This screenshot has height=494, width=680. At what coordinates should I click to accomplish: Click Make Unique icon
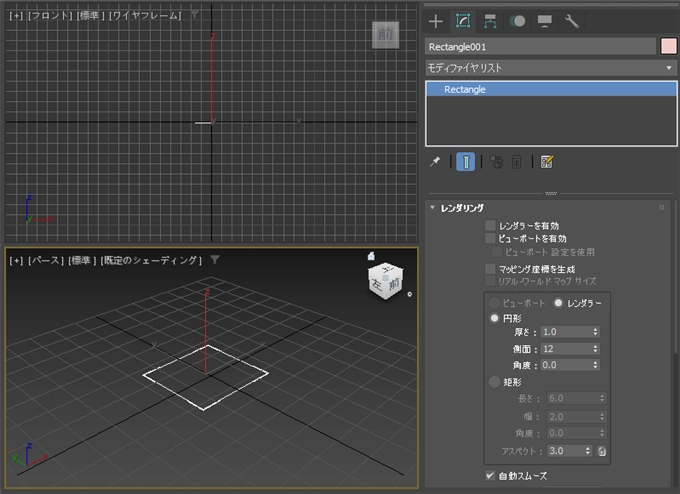pyautogui.click(x=496, y=162)
